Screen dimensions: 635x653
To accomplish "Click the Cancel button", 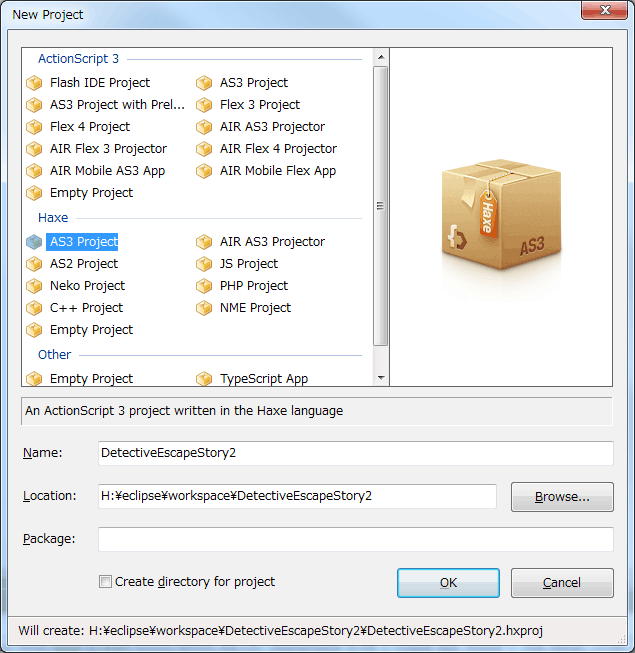I will click(x=562, y=583).
